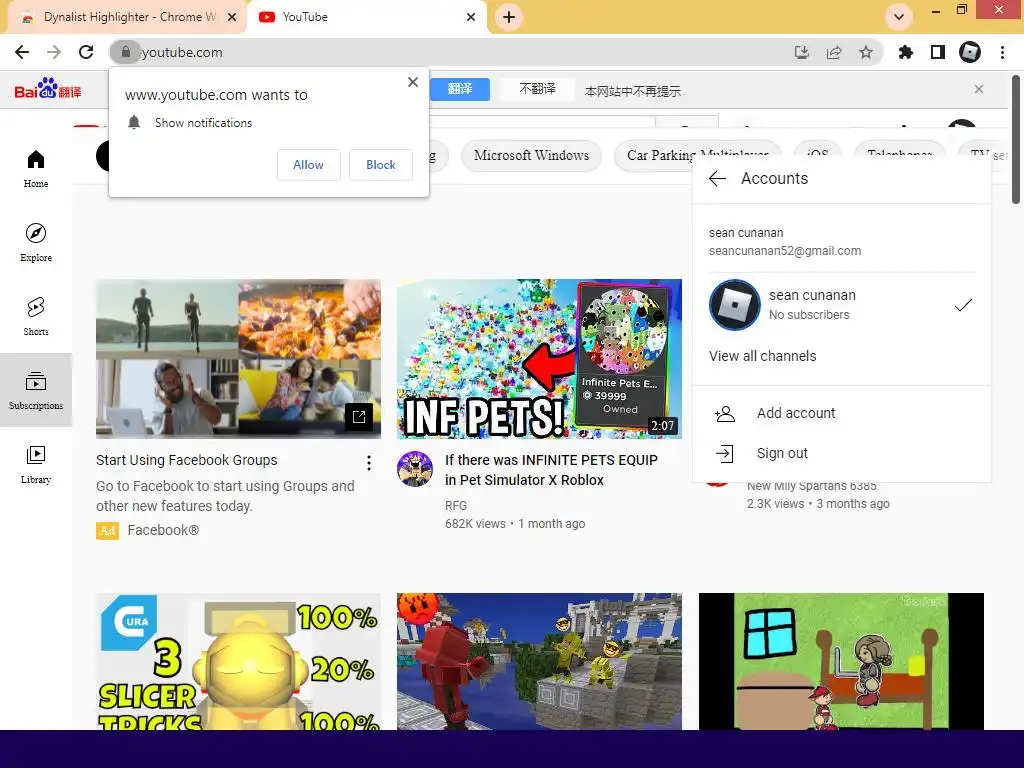Click the Sign out arrow icon
This screenshot has height=768, width=1024.
coord(725,453)
